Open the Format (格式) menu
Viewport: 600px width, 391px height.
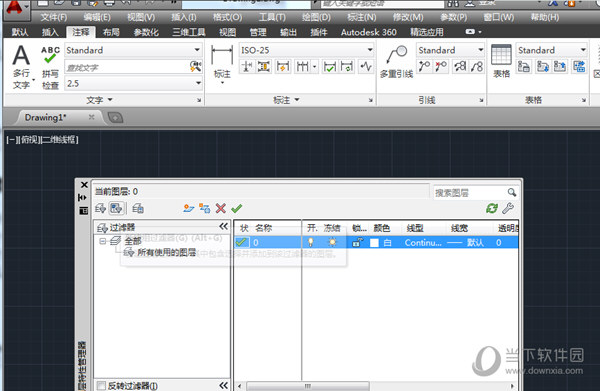227,17
